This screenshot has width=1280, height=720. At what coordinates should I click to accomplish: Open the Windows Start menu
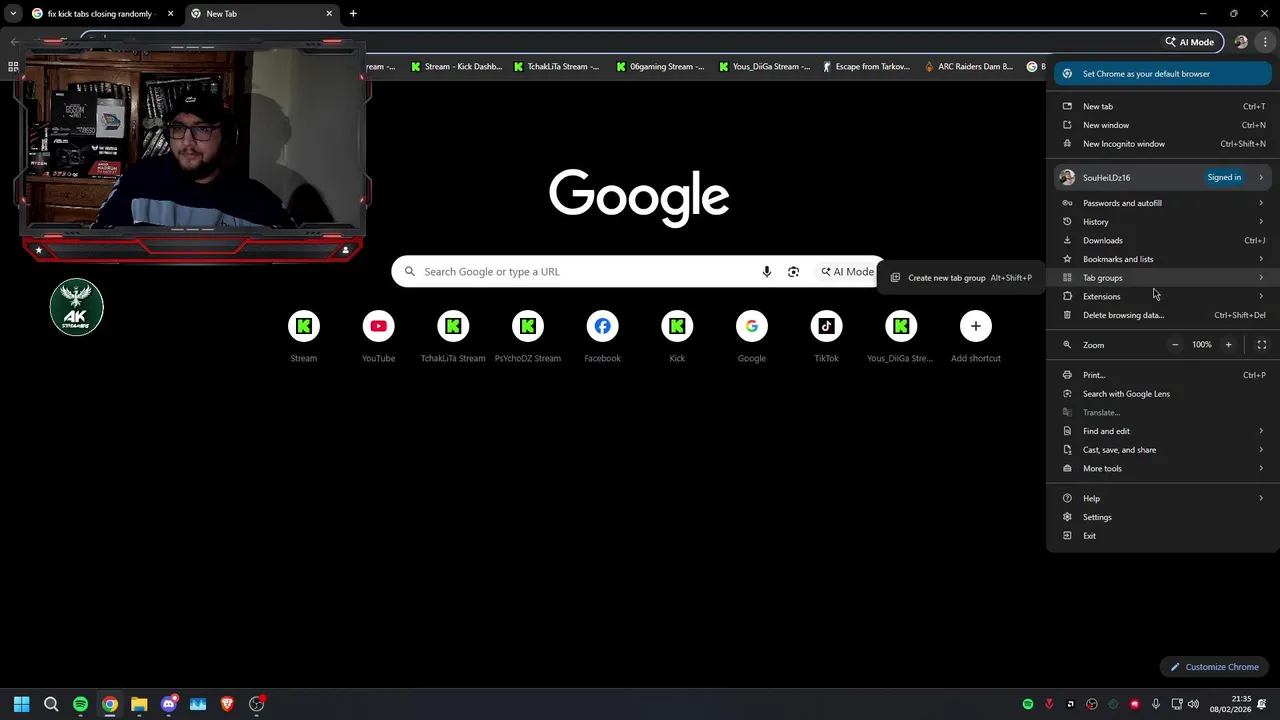click(x=22, y=704)
